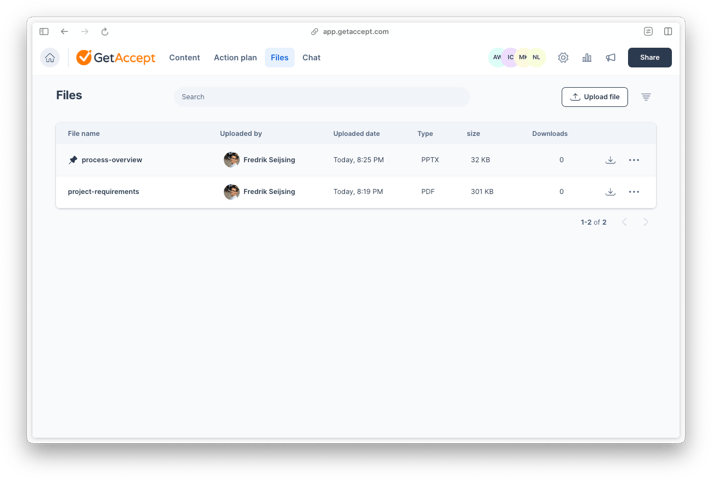Image resolution: width=712 pixels, height=480 pixels.
Task: Click Fredrik Seijsing in project-requirements row
Action: click(x=269, y=192)
